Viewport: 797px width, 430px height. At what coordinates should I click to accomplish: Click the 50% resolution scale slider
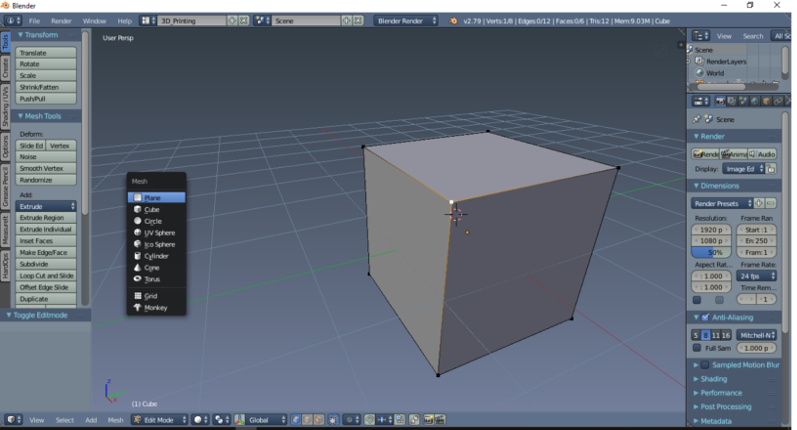pos(711,253)
